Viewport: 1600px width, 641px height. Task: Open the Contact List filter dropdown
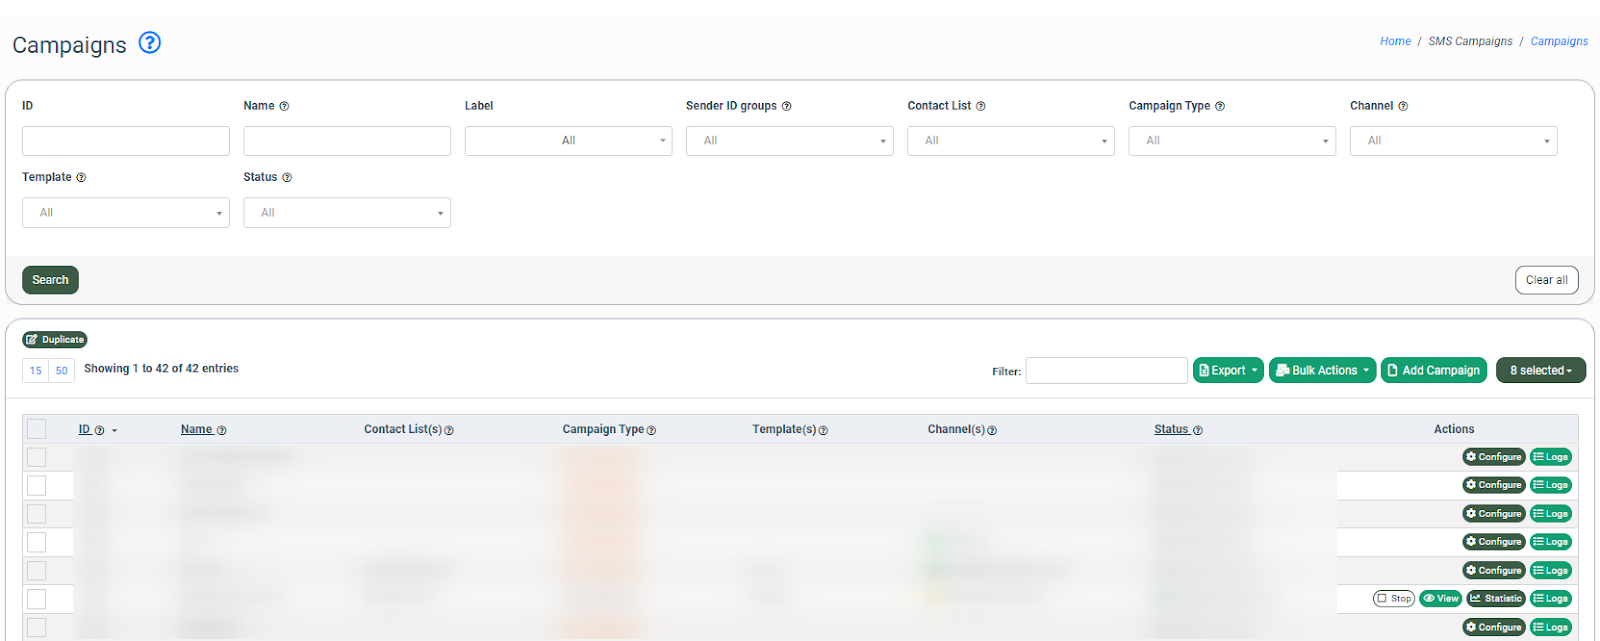[x=1010, y=141]
